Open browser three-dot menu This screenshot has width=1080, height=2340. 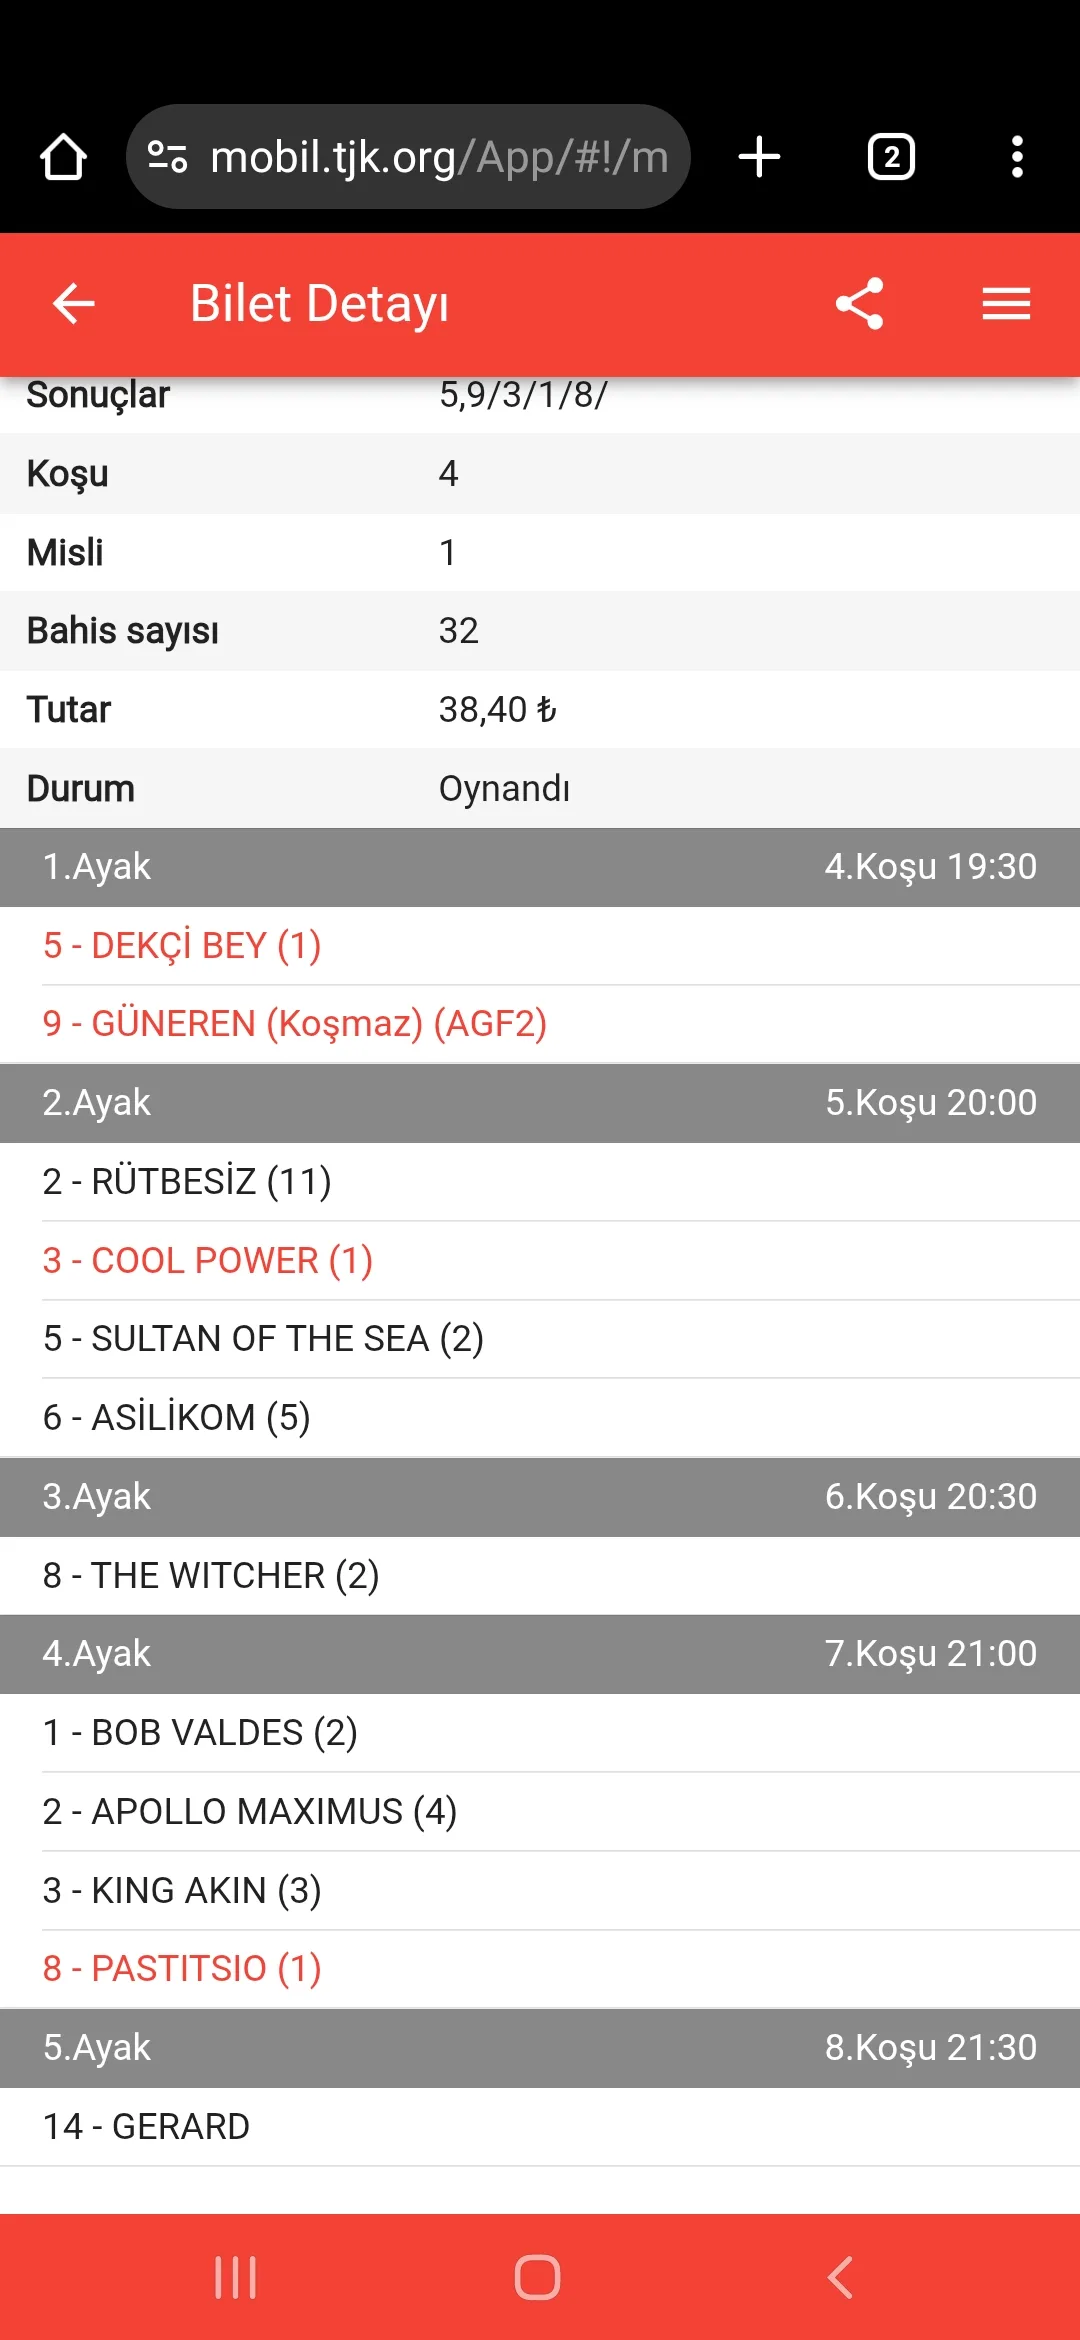(x=1017, y=157)
